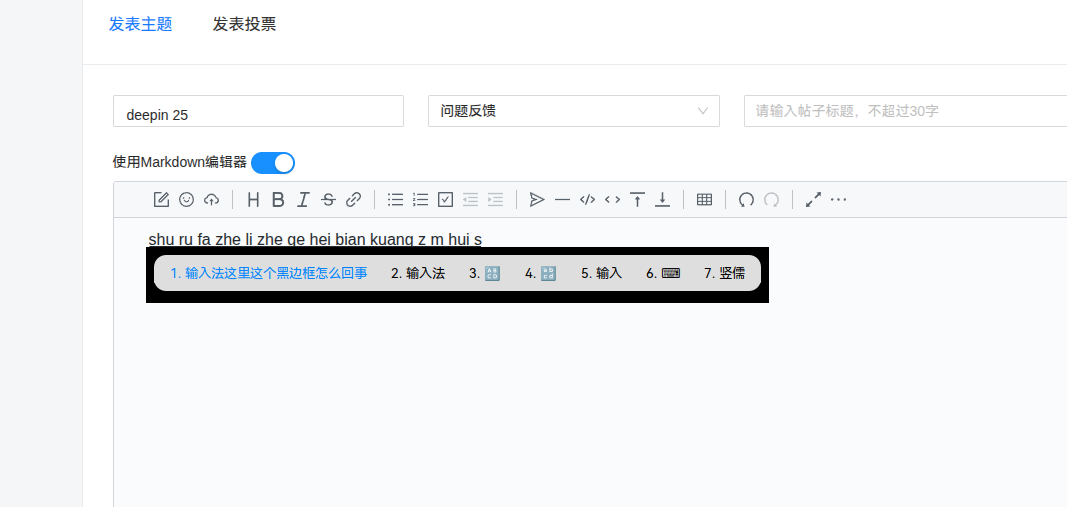Open more editor options ellipsis
Screen dimensions: 1067x507
coord(838,199)
